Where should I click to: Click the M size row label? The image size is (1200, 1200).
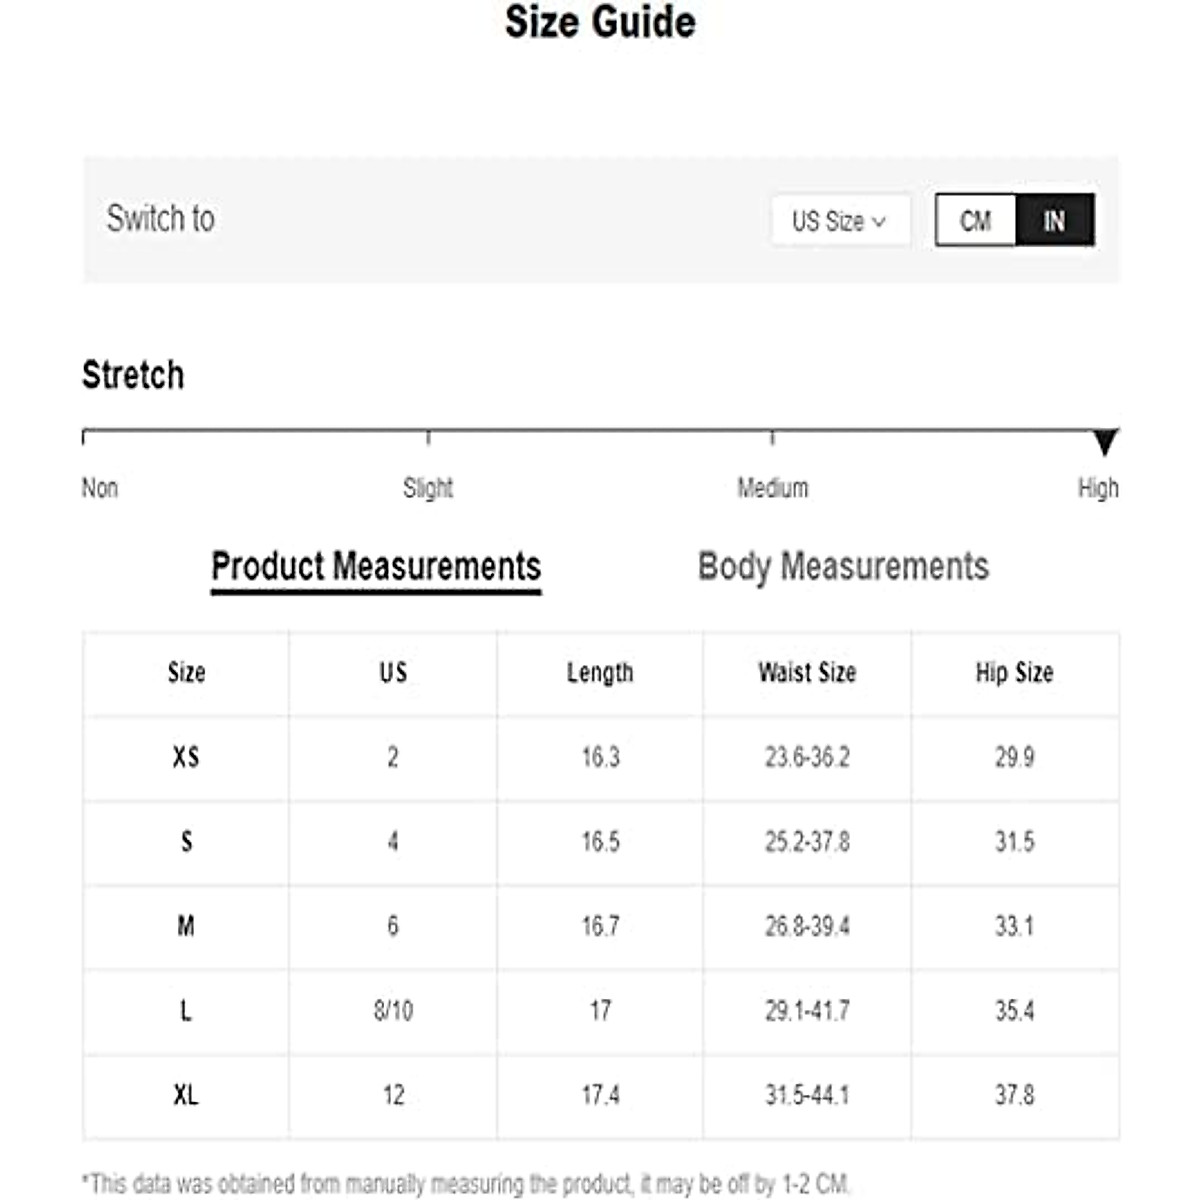pos(186,926)
